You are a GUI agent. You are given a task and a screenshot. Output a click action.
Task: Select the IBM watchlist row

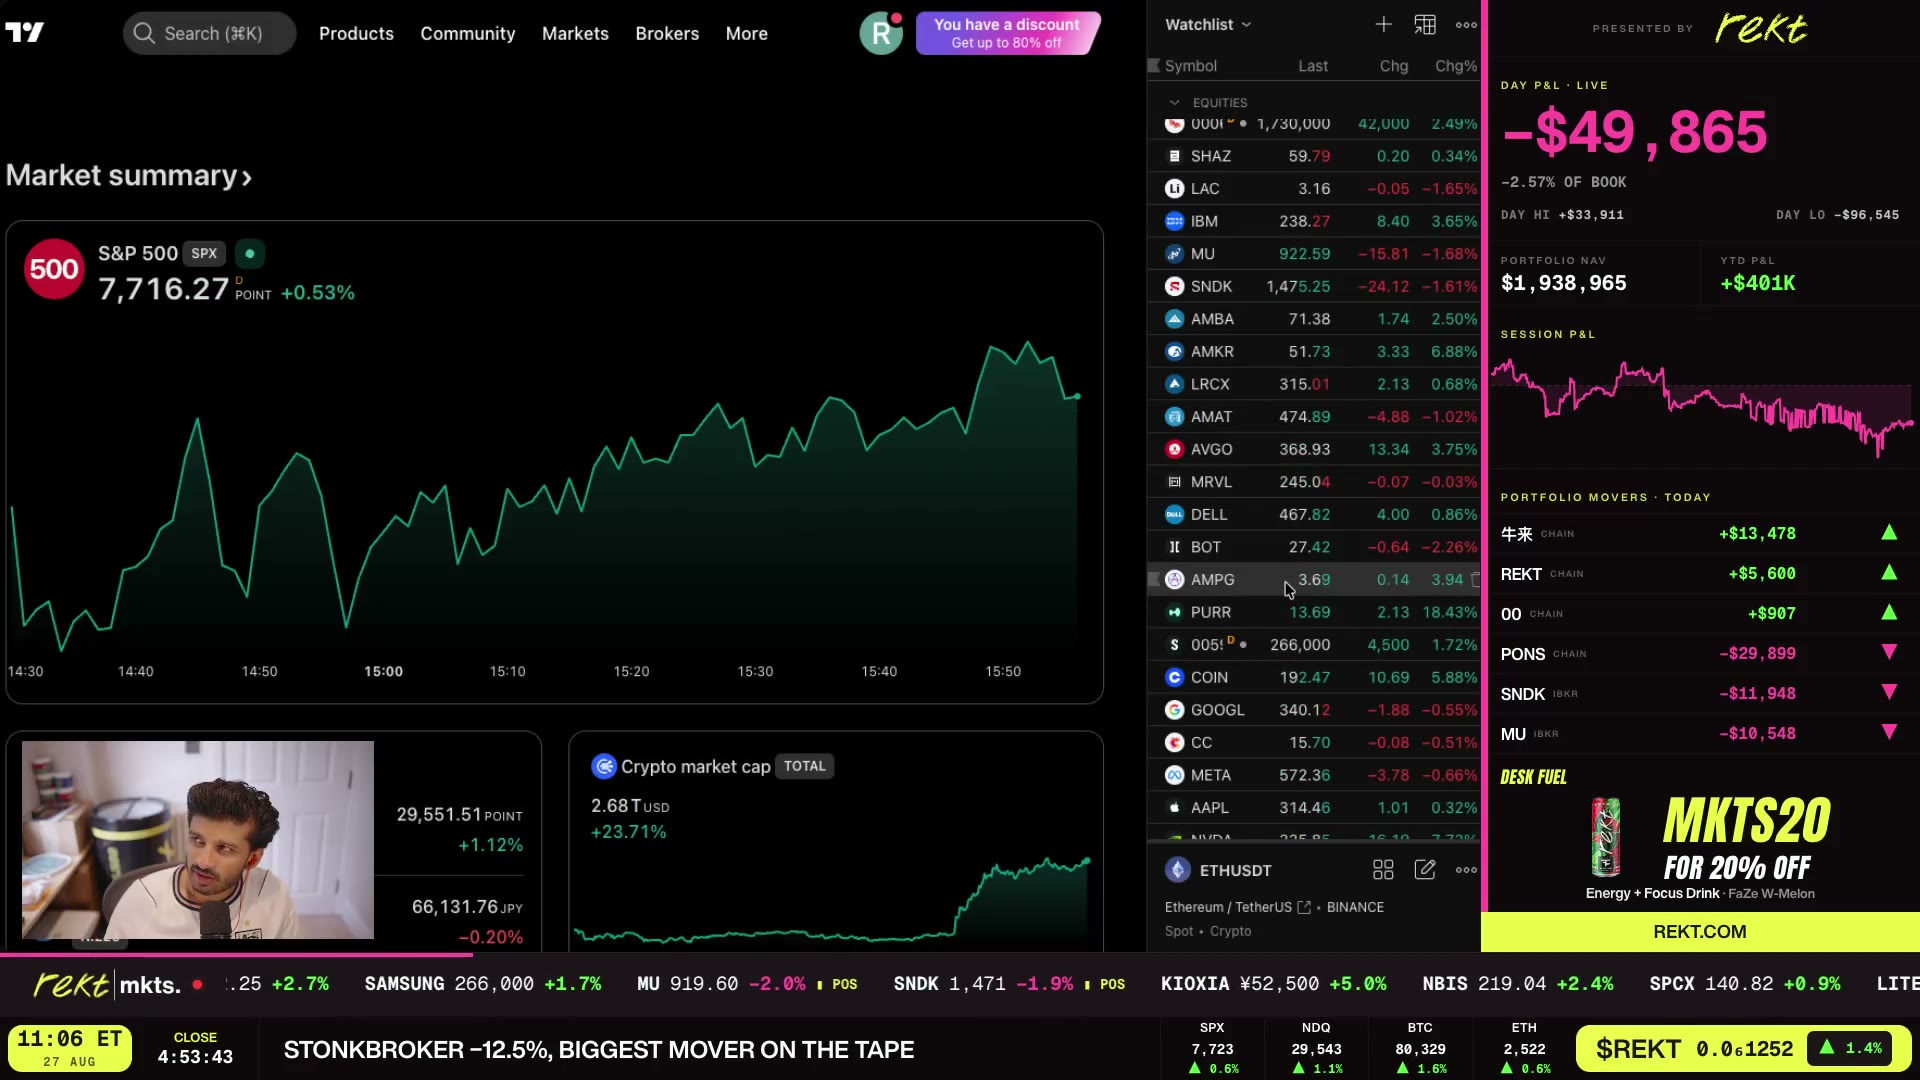tap(1313, 221)
